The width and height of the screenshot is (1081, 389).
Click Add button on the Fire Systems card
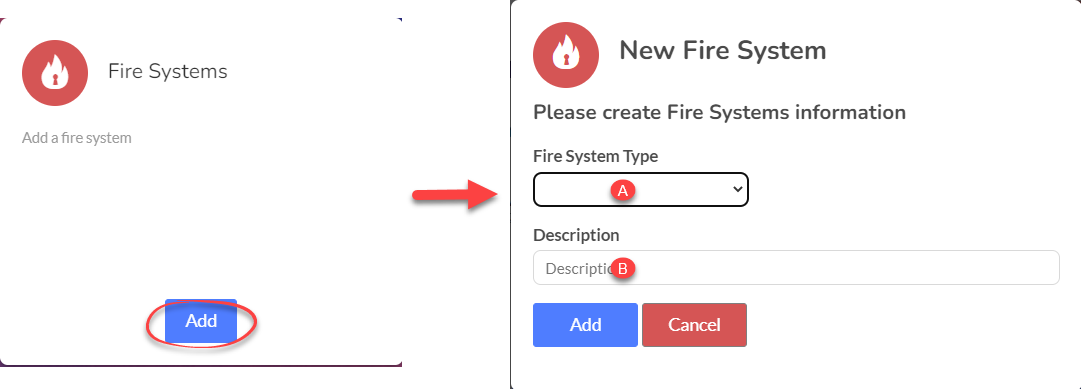tap(201, 321)
